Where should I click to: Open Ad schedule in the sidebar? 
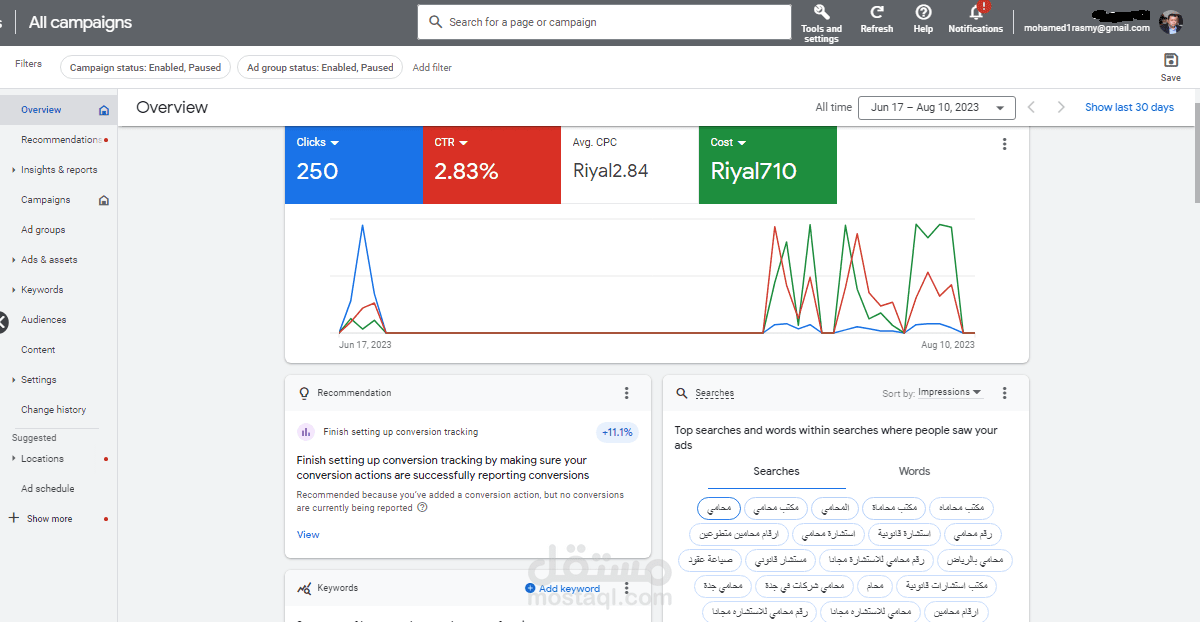tap(48, 489)
